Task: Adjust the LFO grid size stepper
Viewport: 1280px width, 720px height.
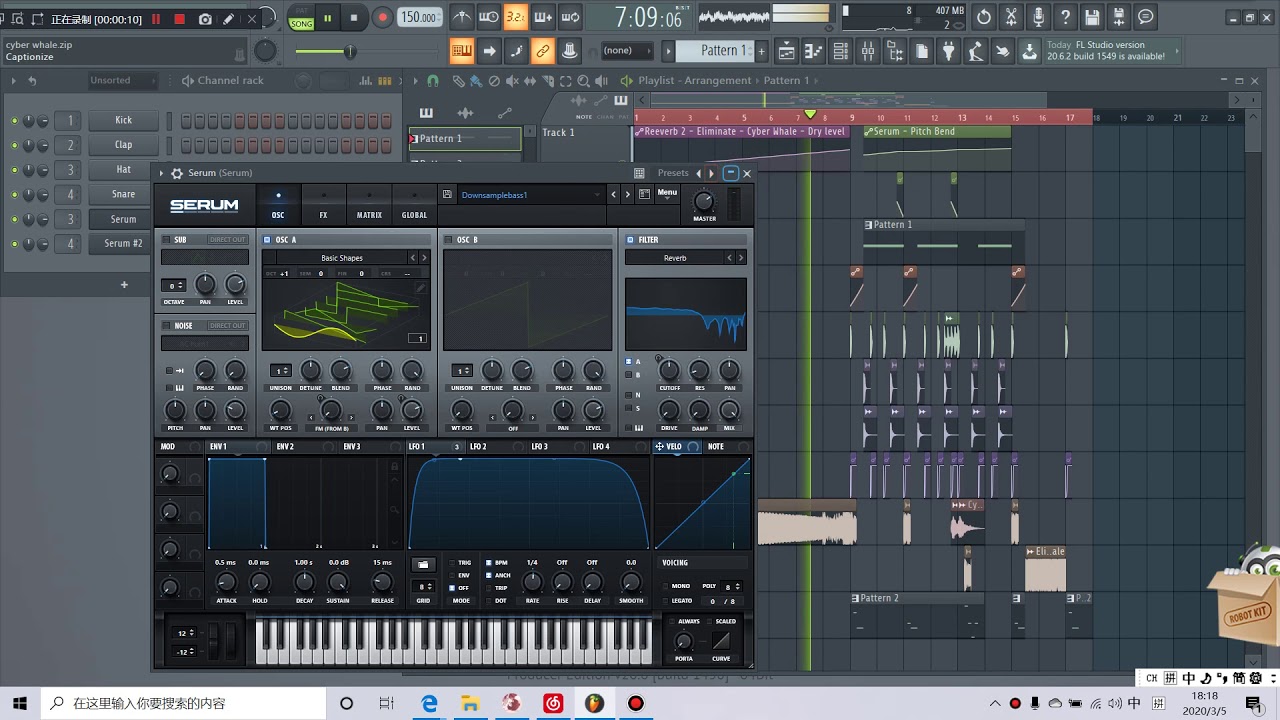Action: coord(424,587)
